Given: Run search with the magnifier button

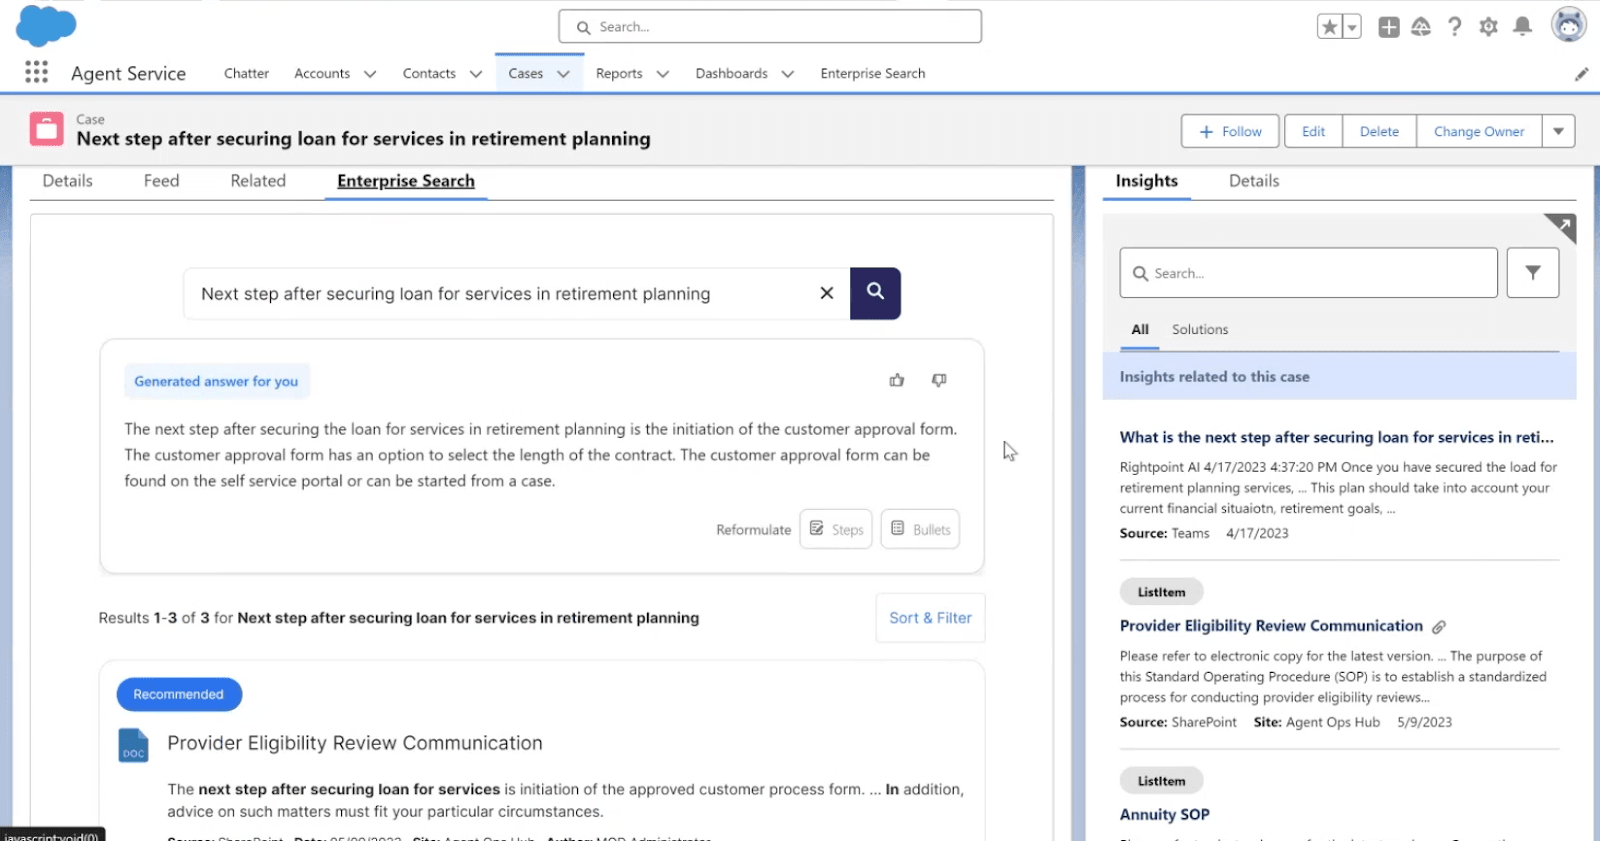Looking at the screenshot, I should [x=875, y=293].
